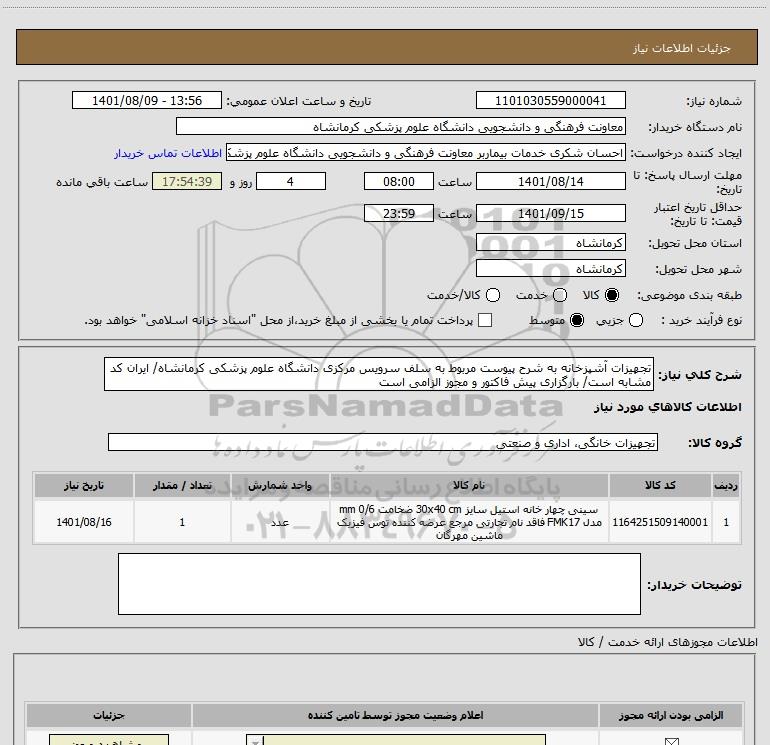Viewport: 770px width, 745px height.
Task: Select the اعلام وضعیت مجوز توسط تامین کننده header
Action: (395, 716)
